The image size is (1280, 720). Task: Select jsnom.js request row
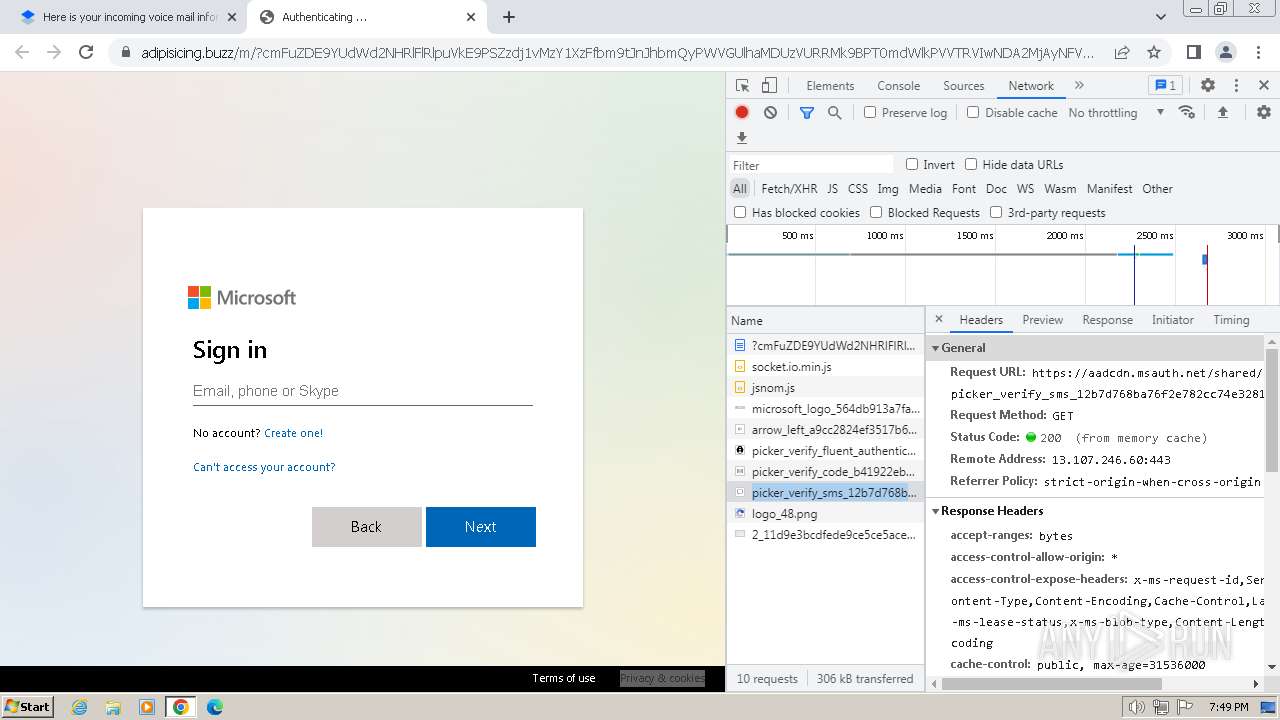pos(825,388)
